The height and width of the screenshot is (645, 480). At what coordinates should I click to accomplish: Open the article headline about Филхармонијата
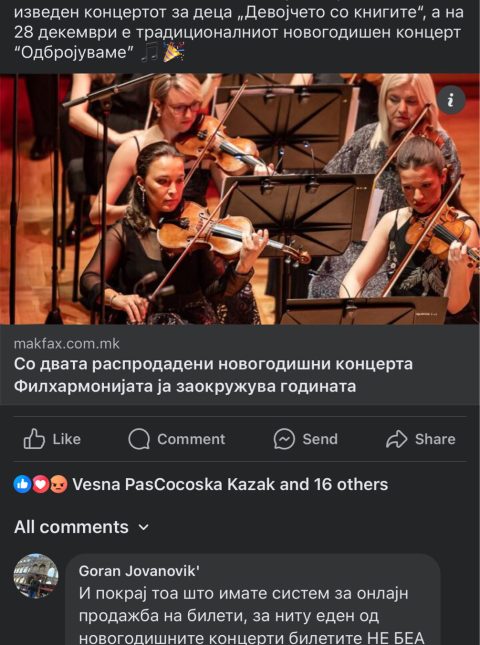213,375
